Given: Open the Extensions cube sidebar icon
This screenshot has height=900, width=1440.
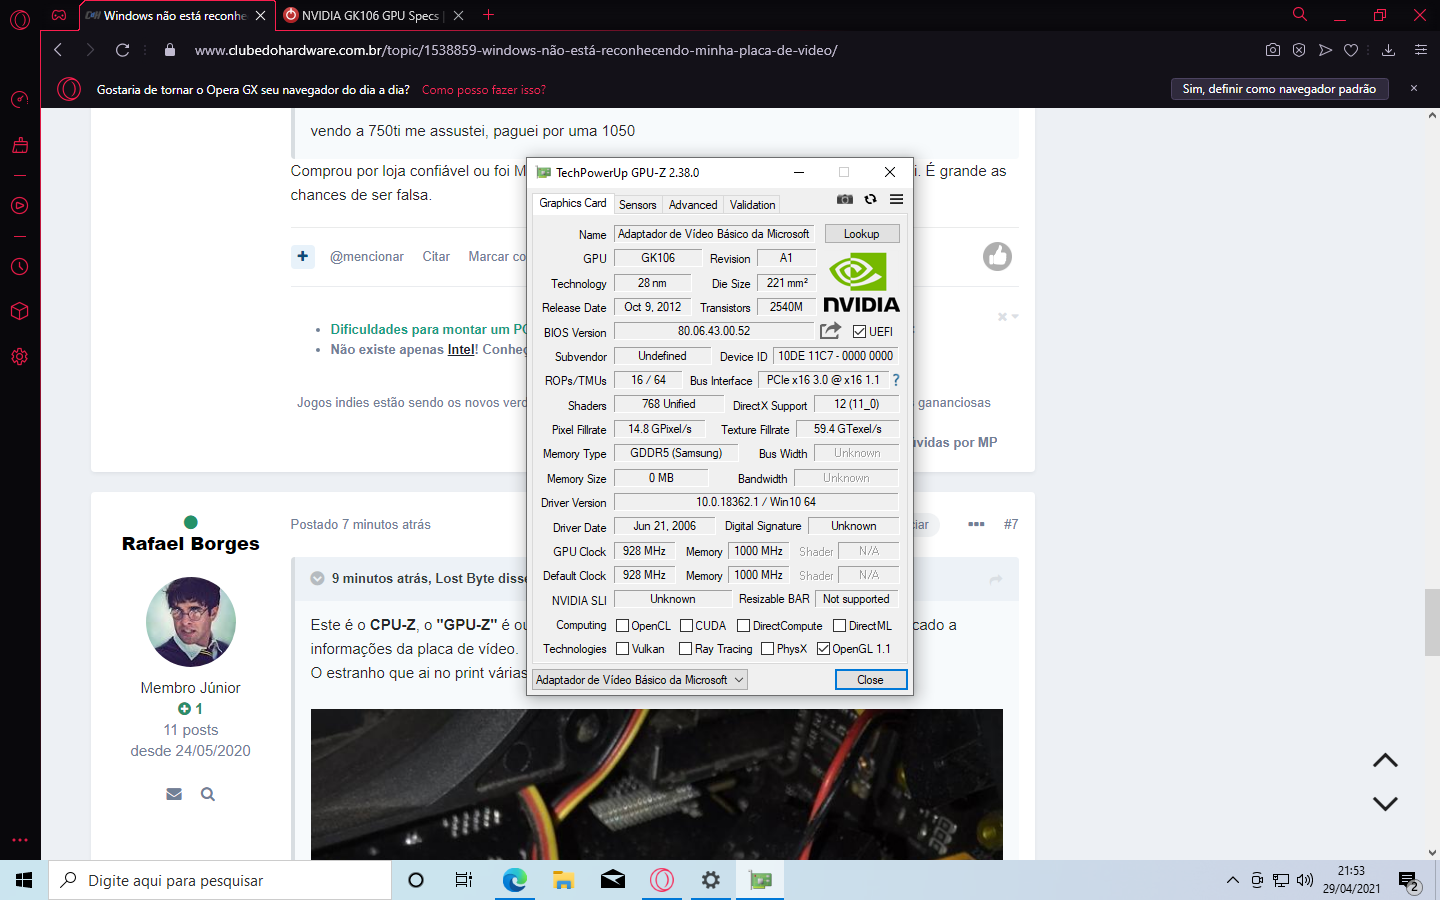Looking at the screenshot, I should point(19,311).
